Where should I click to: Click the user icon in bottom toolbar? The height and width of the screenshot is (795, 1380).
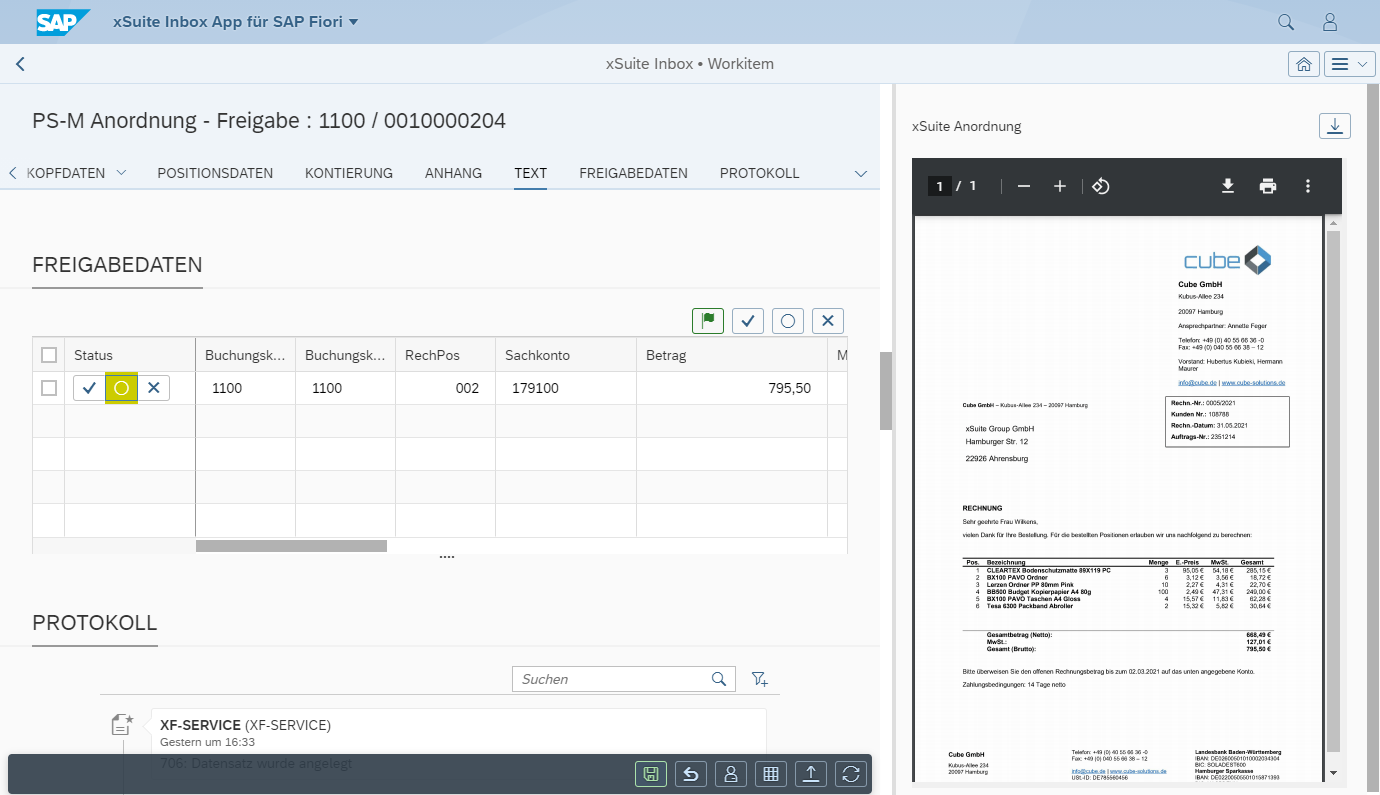coord(731,774)
